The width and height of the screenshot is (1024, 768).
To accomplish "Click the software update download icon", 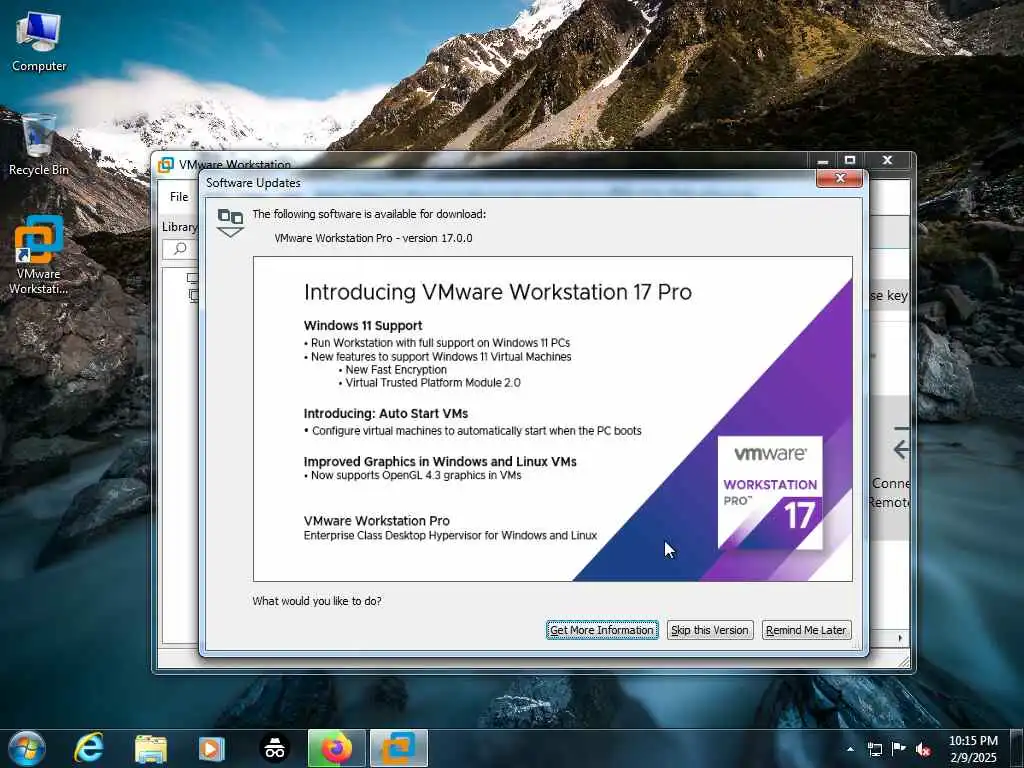I will pos(231,223).
